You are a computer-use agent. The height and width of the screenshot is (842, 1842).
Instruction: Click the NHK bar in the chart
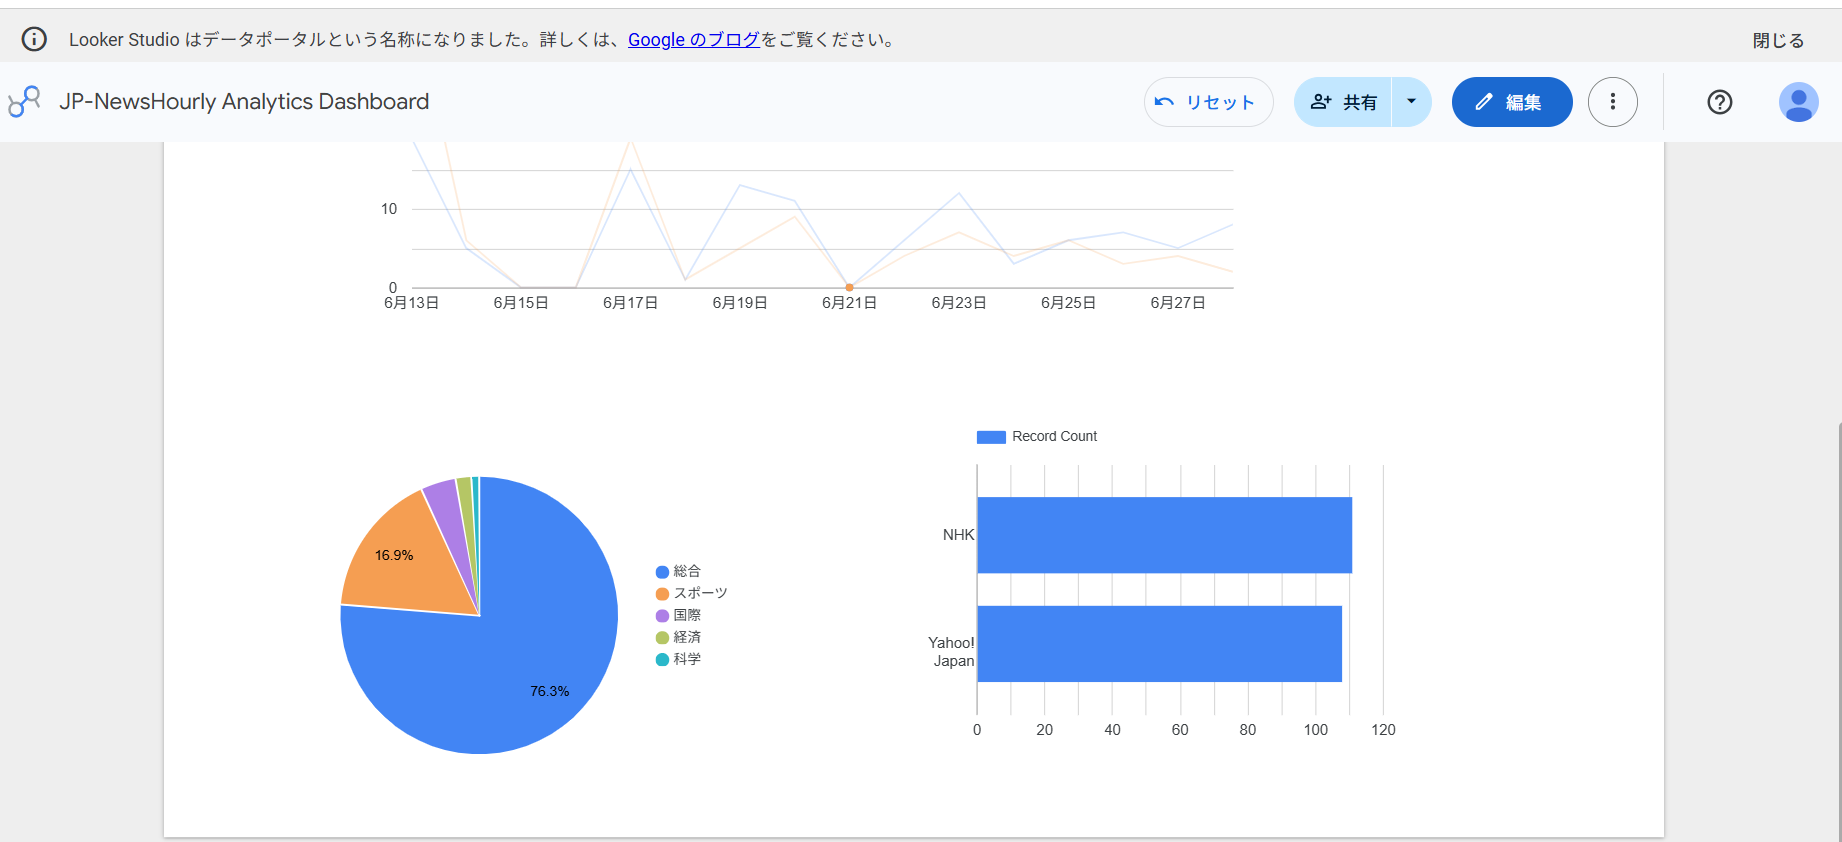[x=1164, y=535]
